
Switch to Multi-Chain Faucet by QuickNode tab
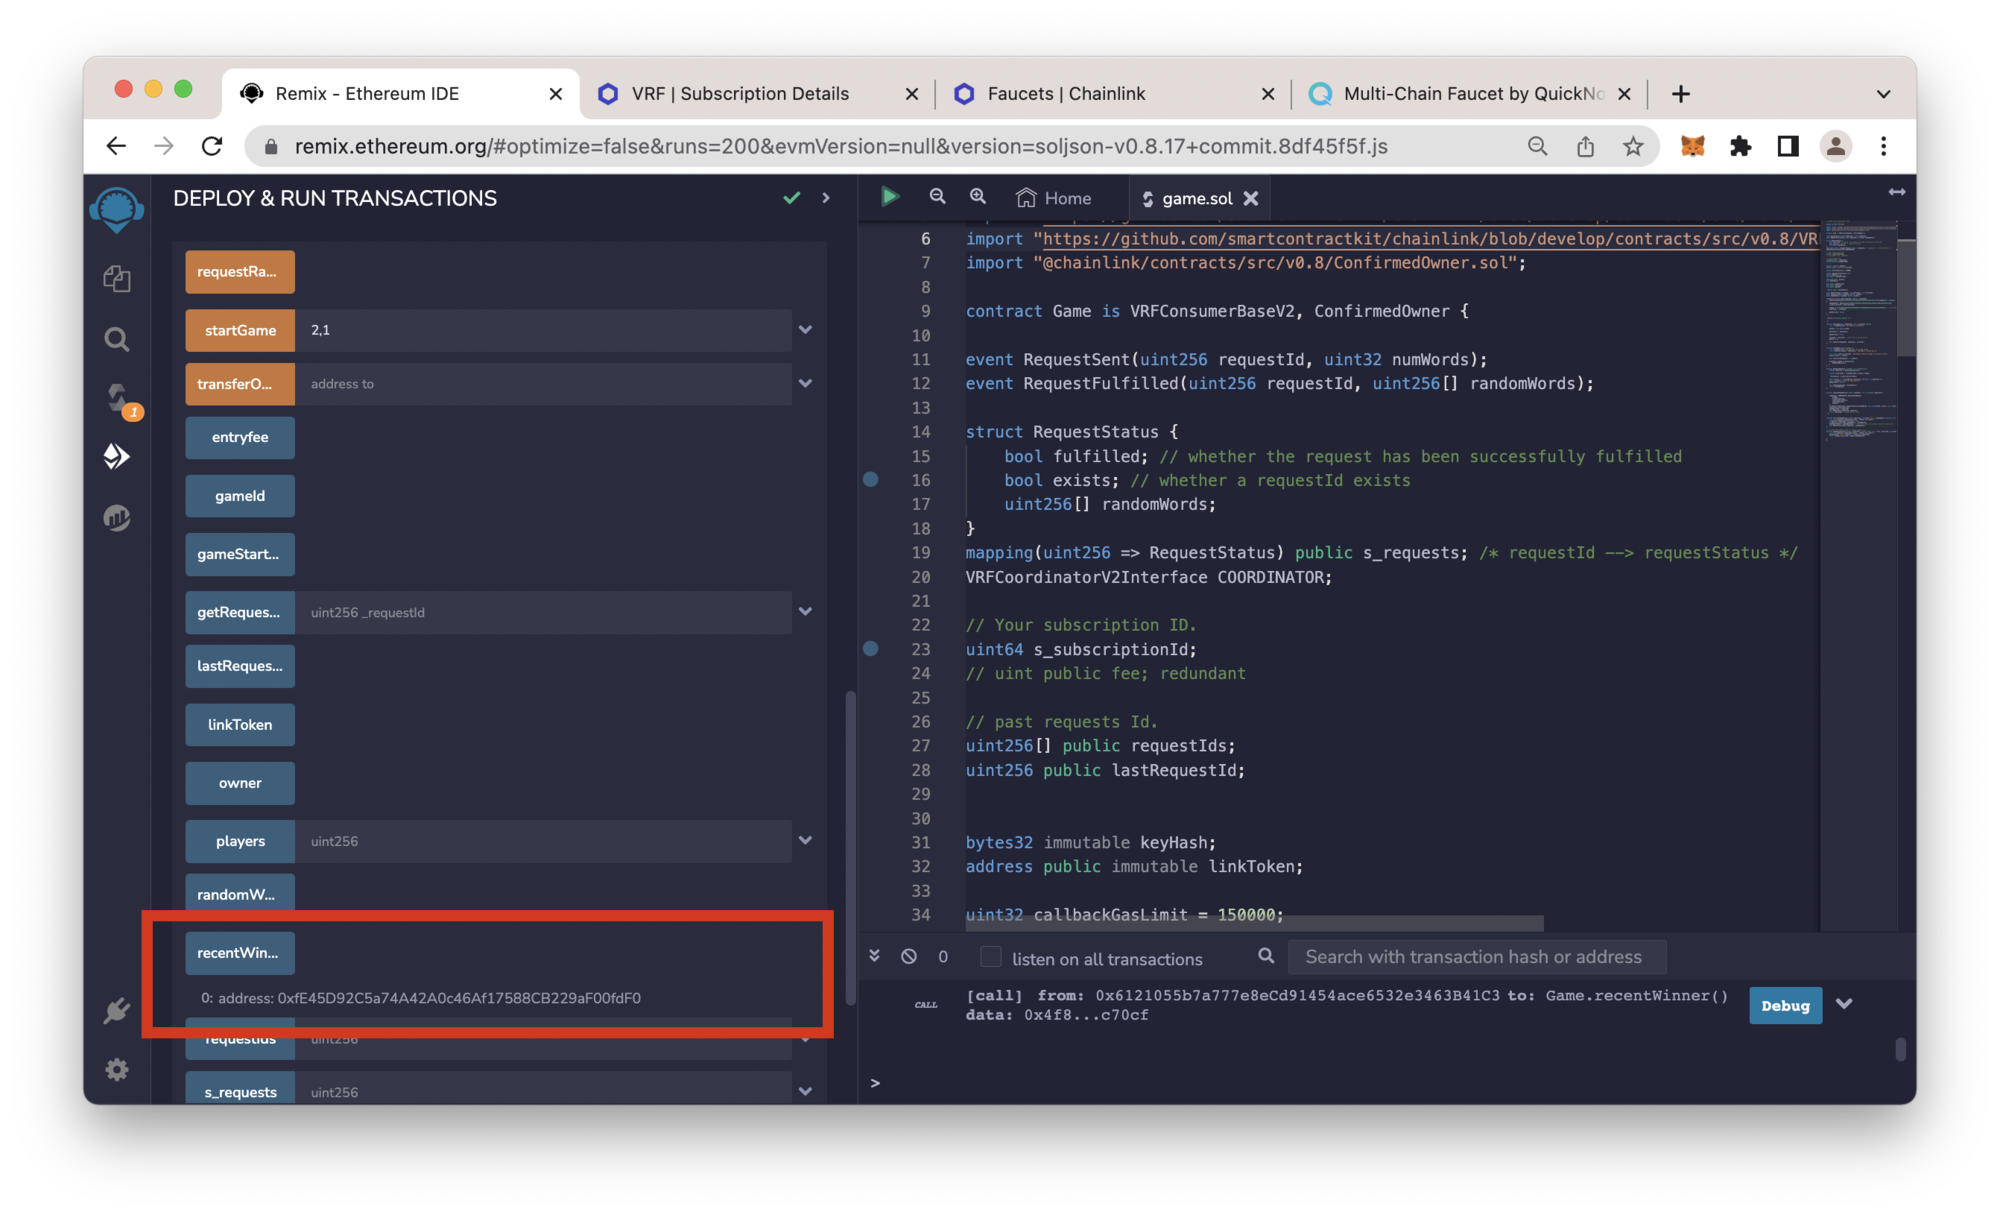(1469, 94)
